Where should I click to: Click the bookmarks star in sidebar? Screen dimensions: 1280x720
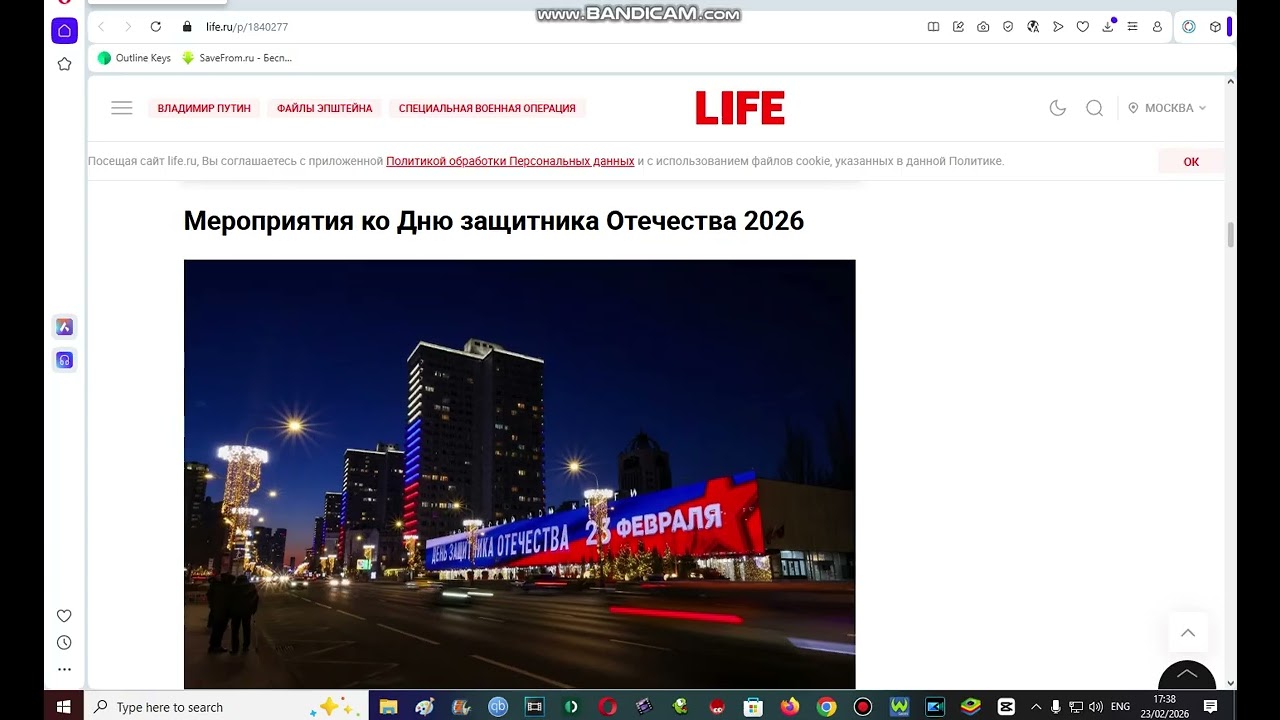[64, 64]
